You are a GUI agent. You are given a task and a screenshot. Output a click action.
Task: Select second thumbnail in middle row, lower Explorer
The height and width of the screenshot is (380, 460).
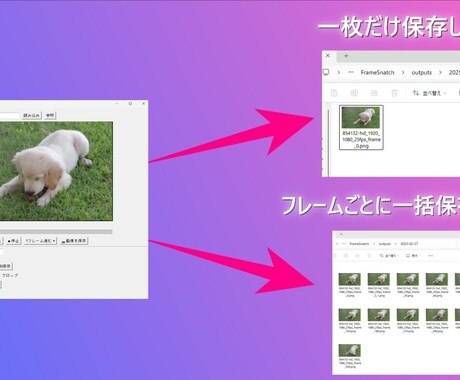(x=379, y=315)
